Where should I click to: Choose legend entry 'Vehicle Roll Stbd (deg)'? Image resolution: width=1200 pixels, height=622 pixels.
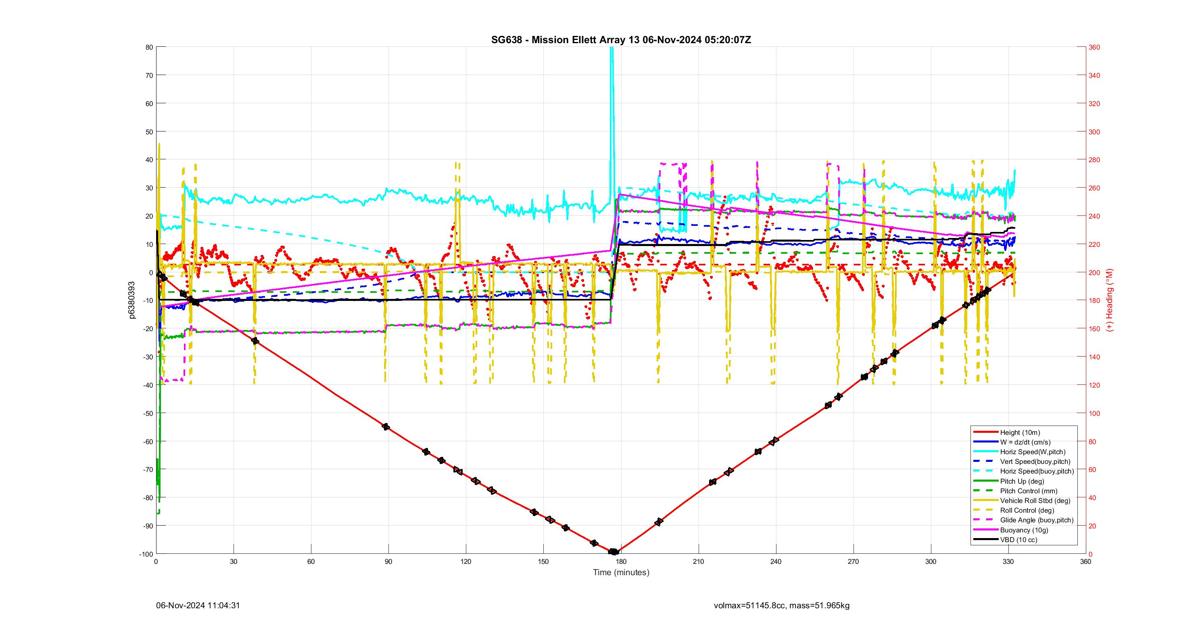(x=1036, y=500)
